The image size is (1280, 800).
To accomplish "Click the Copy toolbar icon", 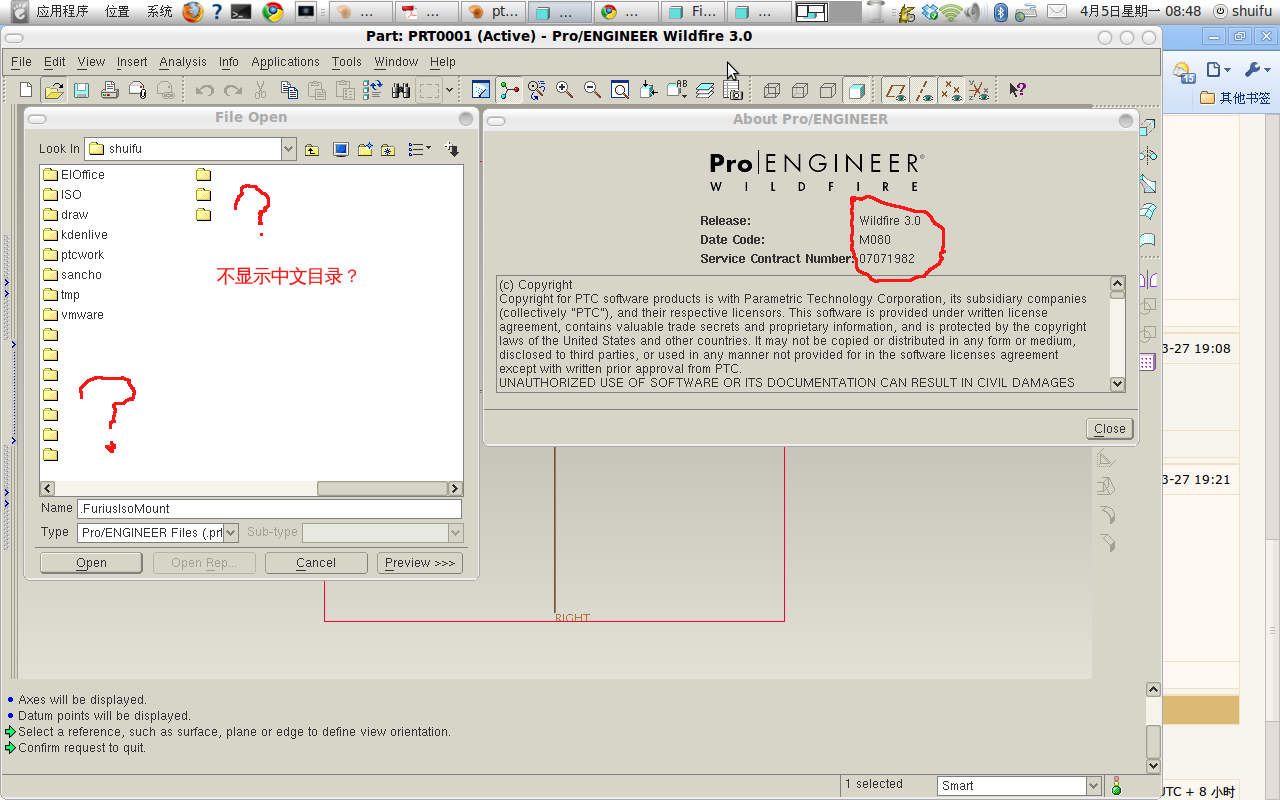I will tap(290, 90).
